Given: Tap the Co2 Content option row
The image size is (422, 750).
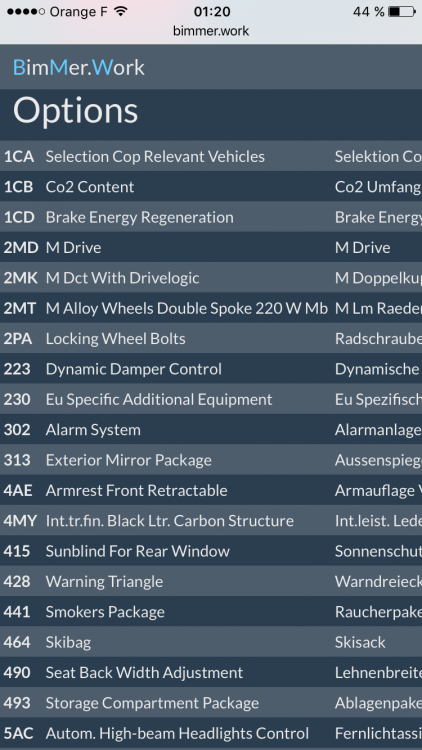Looking at the screenshot, I should click(x=211, y=187).
